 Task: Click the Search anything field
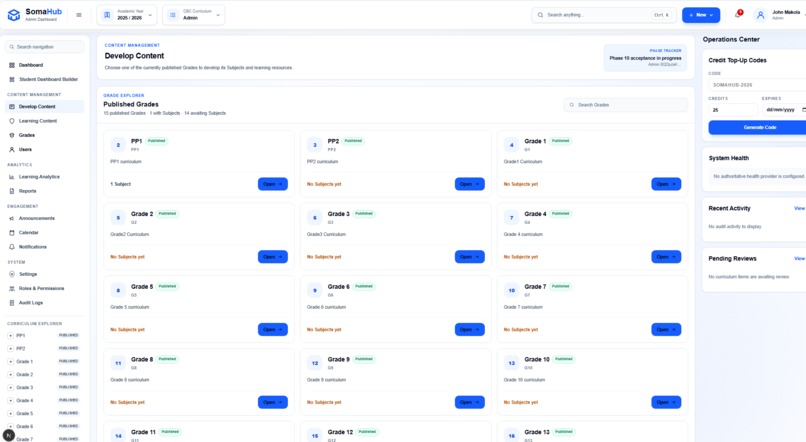click(603, 15)
